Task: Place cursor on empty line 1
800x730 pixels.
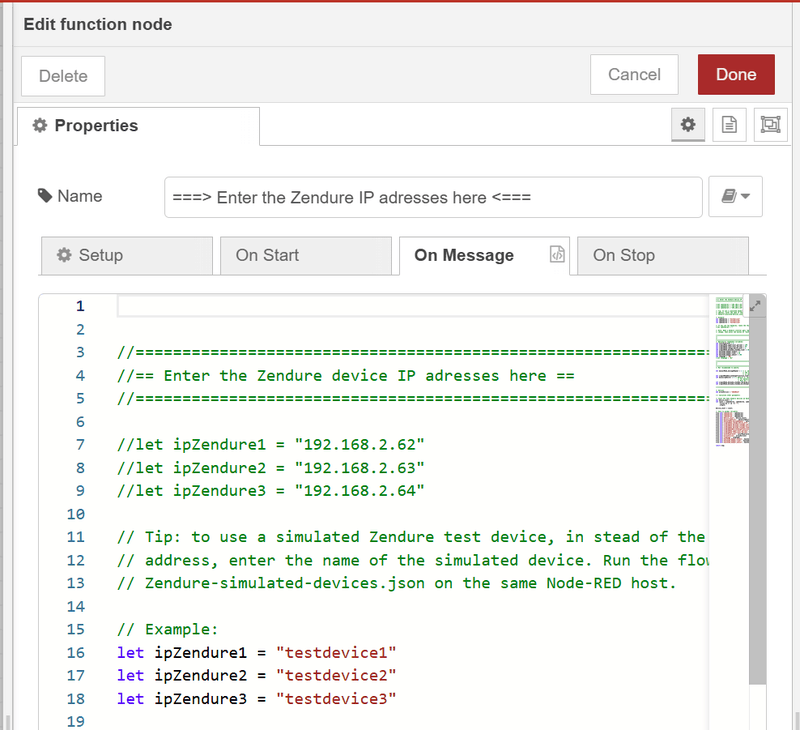Action: pyautogui.click(x=412, y=306)
